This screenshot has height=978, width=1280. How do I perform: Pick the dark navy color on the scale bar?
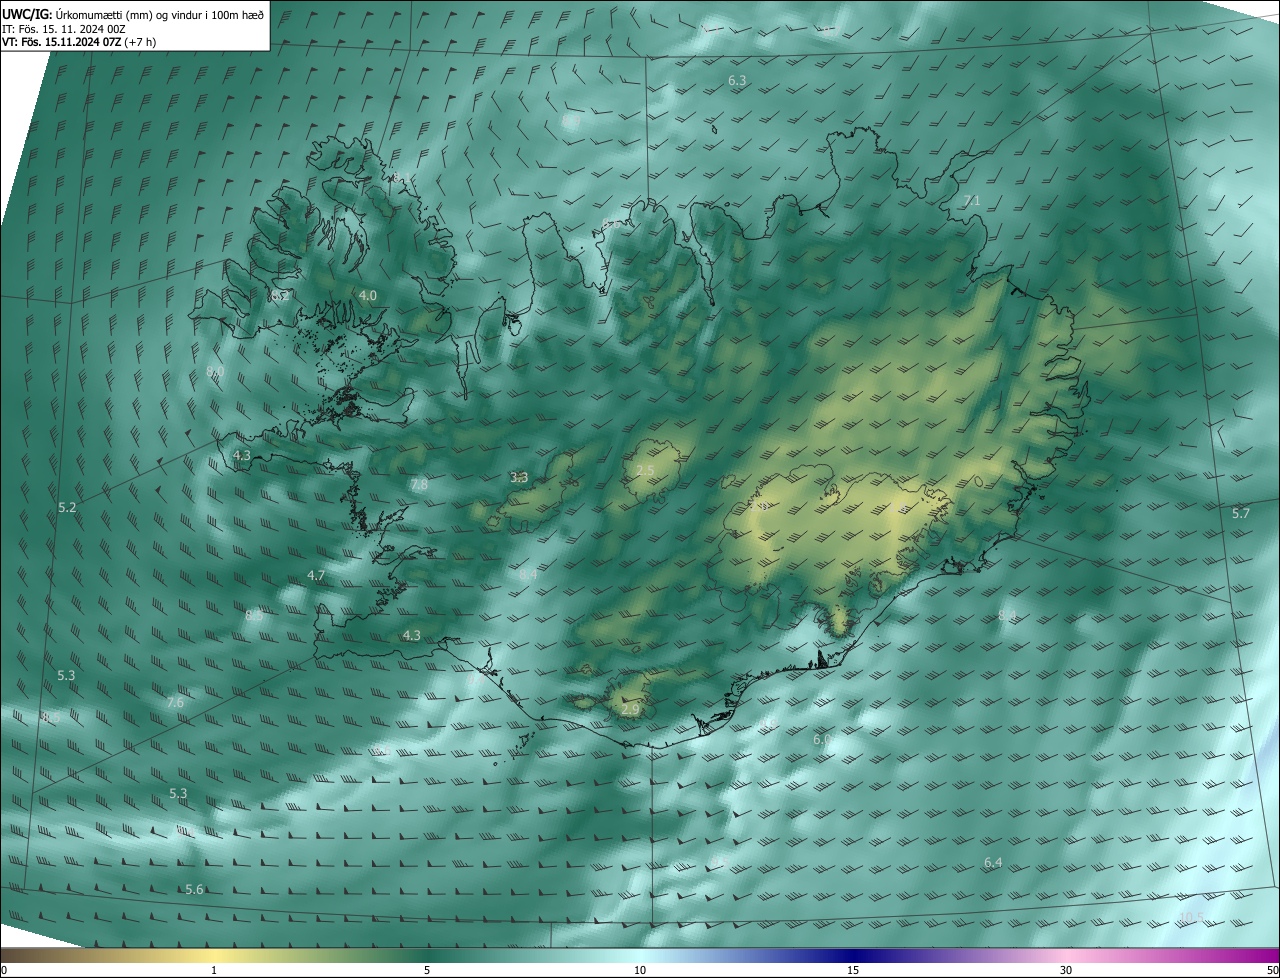click(x=853, y=955)
